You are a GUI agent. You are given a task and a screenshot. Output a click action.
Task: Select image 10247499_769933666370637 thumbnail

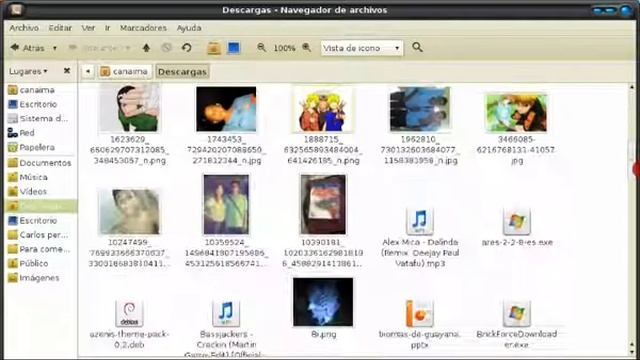pos(129,212)
